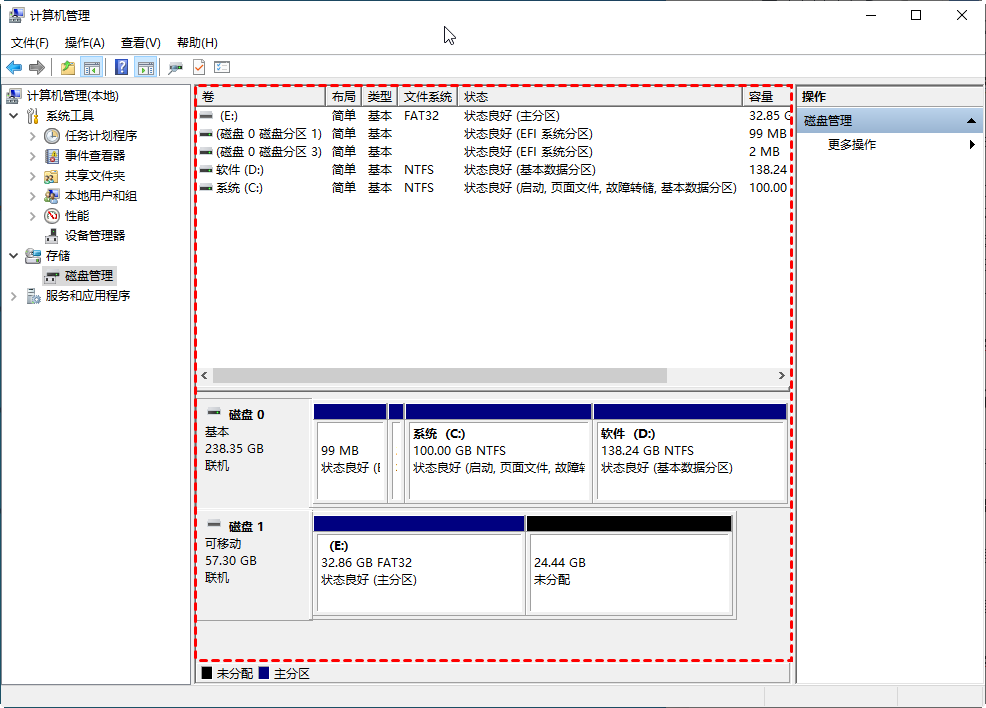
Task: Click the blue Help question mark icon
Action: coord(121,67)
